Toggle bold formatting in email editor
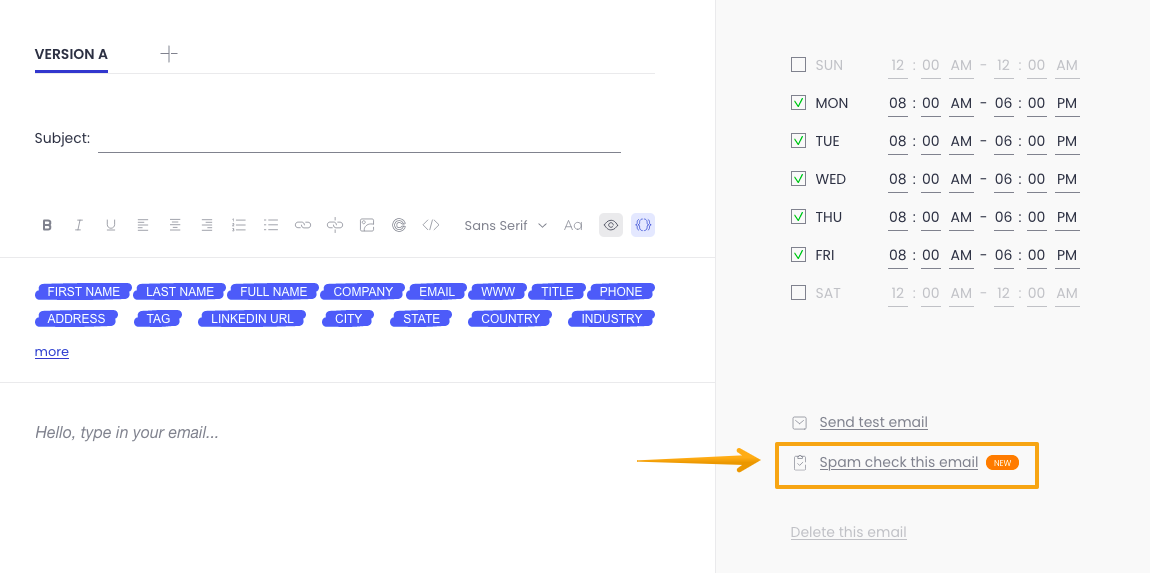The height and width of the screenshot is (573, 1150). [47, 226]
